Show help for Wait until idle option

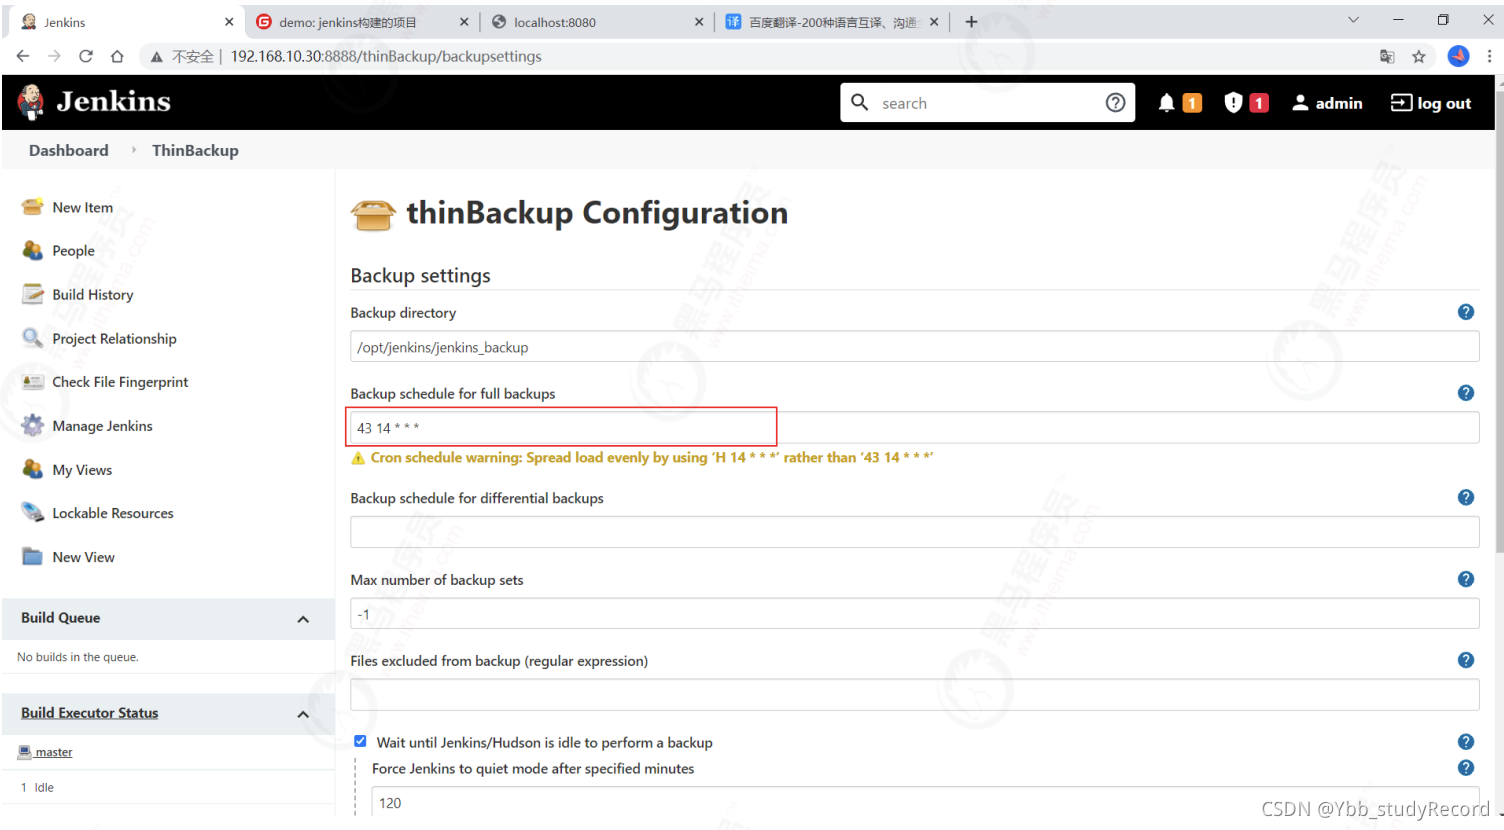[x=1466, y=741]
